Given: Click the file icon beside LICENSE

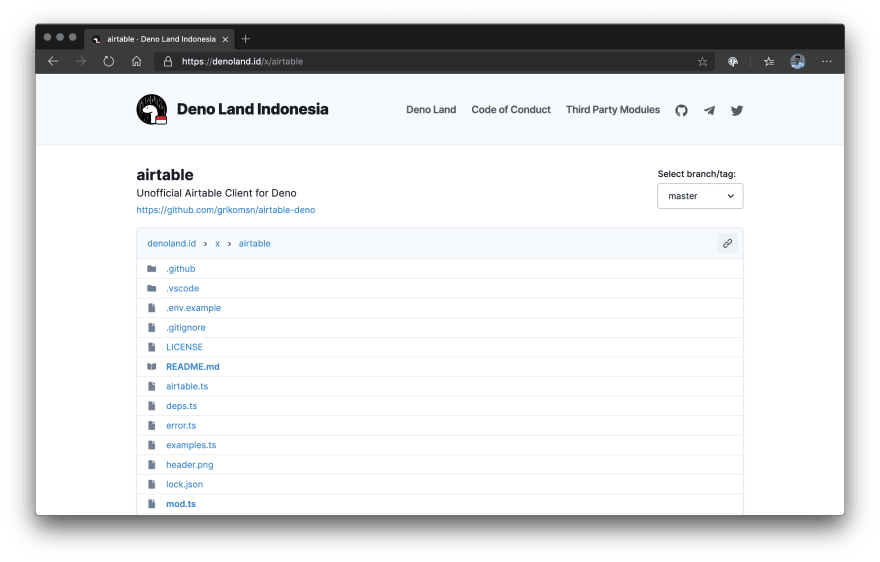Looking at the screenshot, I should pos(152,347).
